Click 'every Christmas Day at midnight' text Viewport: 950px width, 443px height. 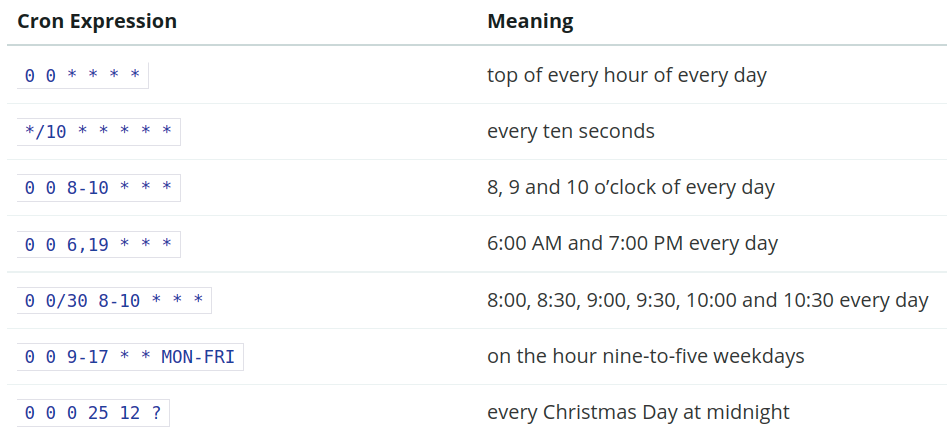click(639, 413)
